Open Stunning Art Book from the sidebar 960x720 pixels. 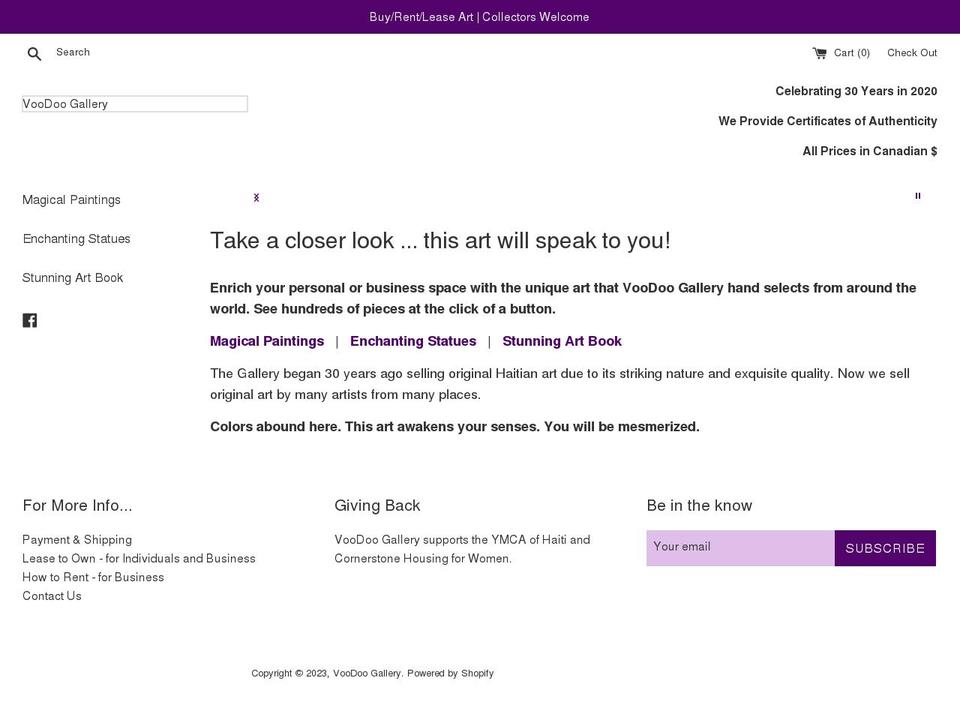point(73,277)
